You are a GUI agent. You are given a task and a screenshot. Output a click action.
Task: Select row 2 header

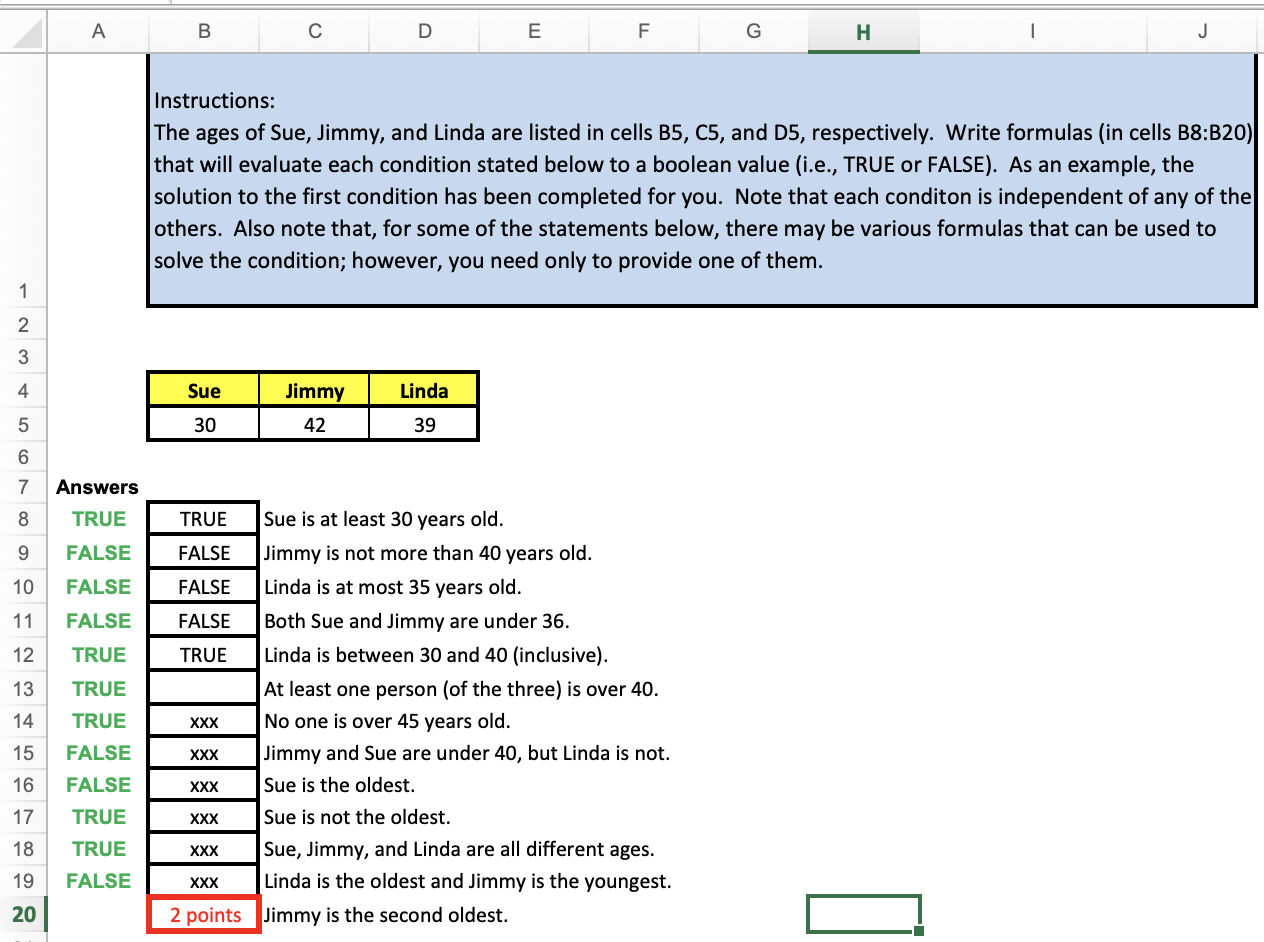pyautogui.click(x=22, y=324)
